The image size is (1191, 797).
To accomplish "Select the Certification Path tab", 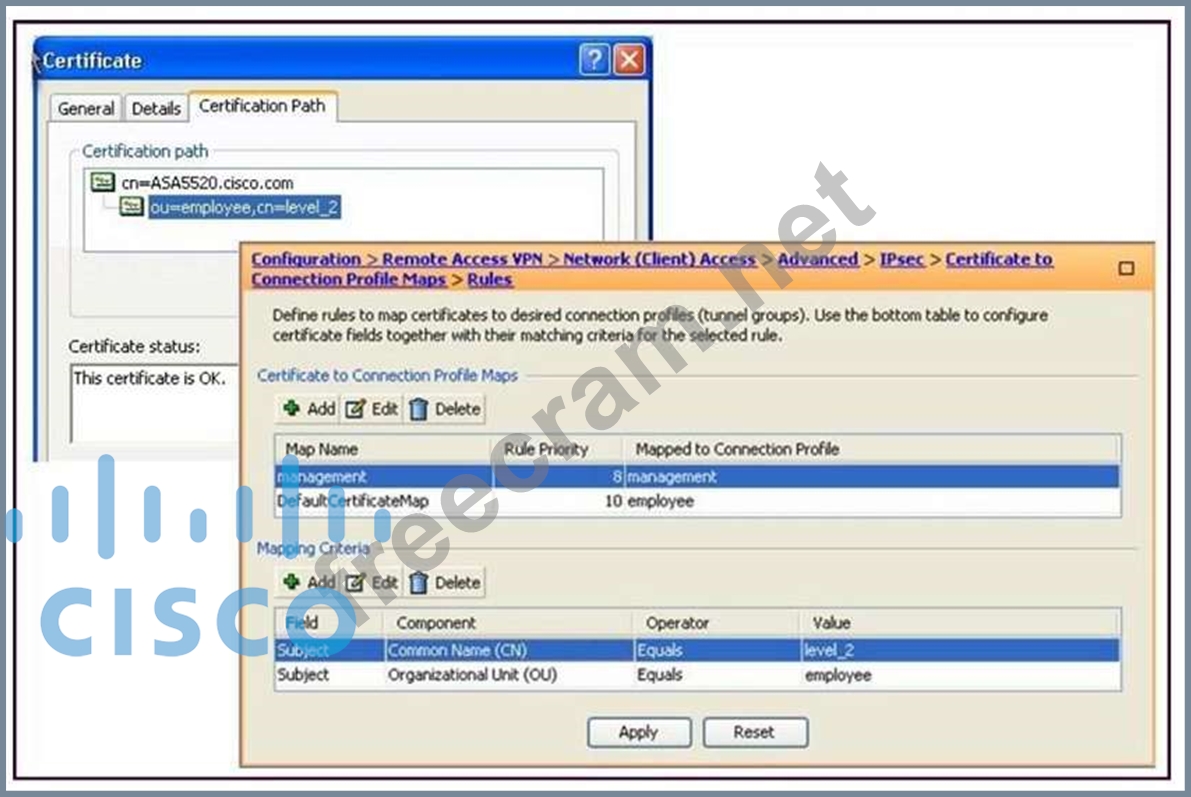I will (x=262, y=106).
